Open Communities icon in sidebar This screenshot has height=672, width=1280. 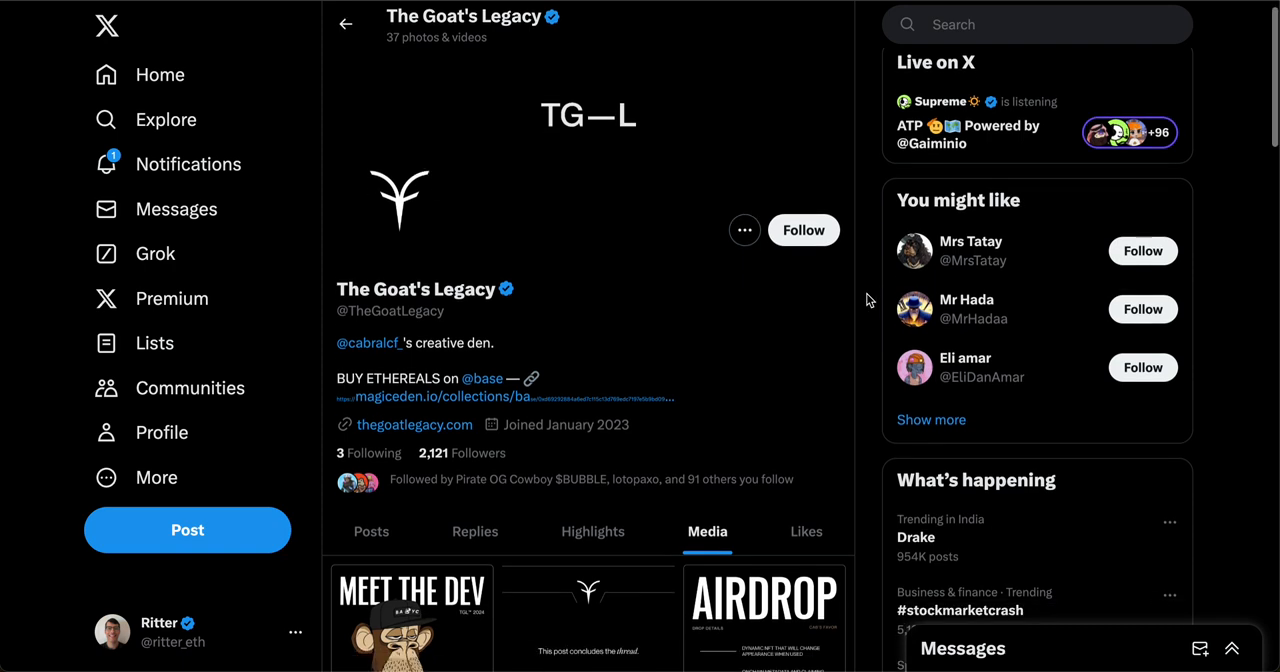(x=106, y=388)
